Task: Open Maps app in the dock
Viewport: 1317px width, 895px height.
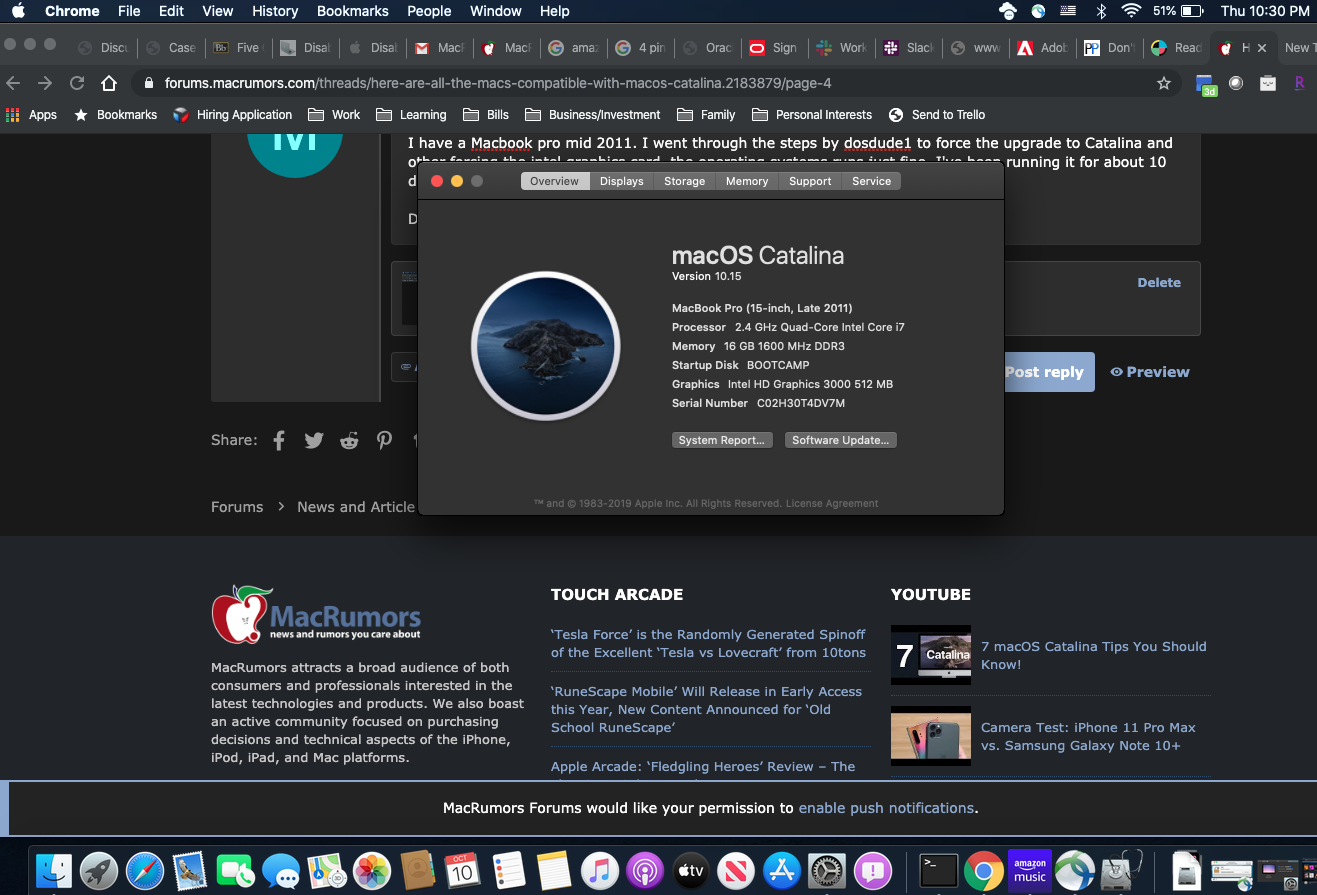Action: pyautogui.click(x=327, y=871)
